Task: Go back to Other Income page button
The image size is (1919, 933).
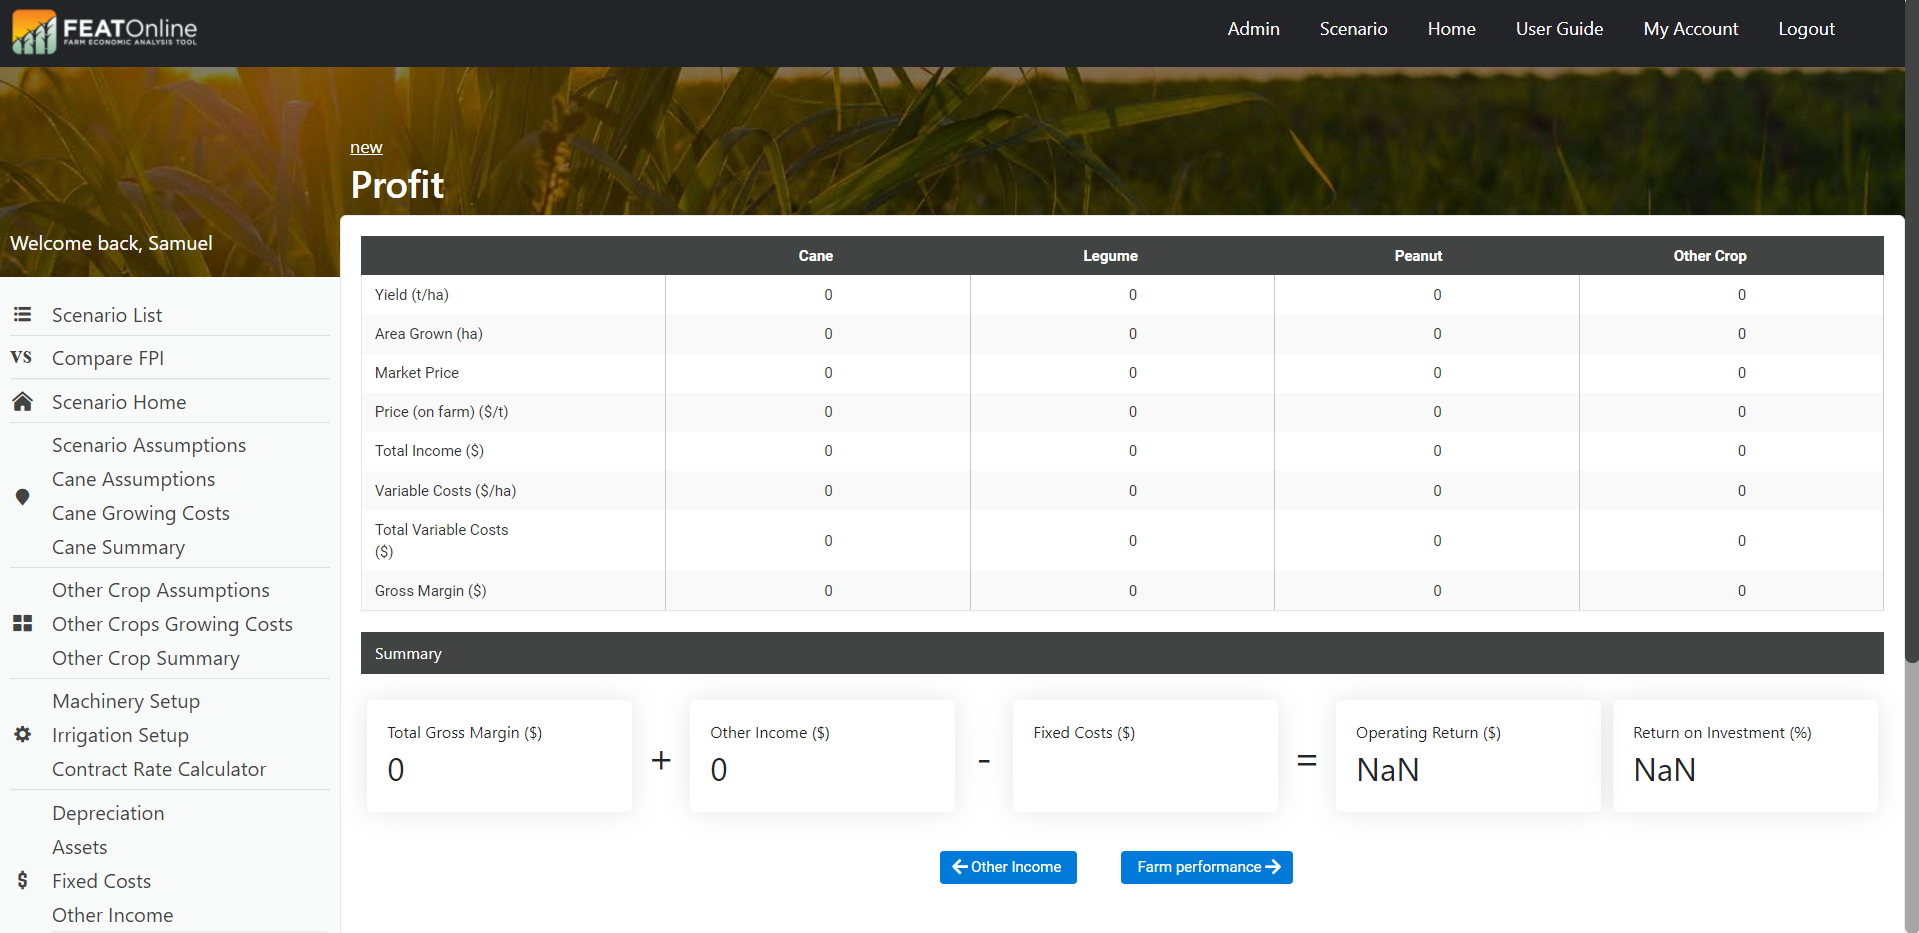Action: click(1007, 867)
